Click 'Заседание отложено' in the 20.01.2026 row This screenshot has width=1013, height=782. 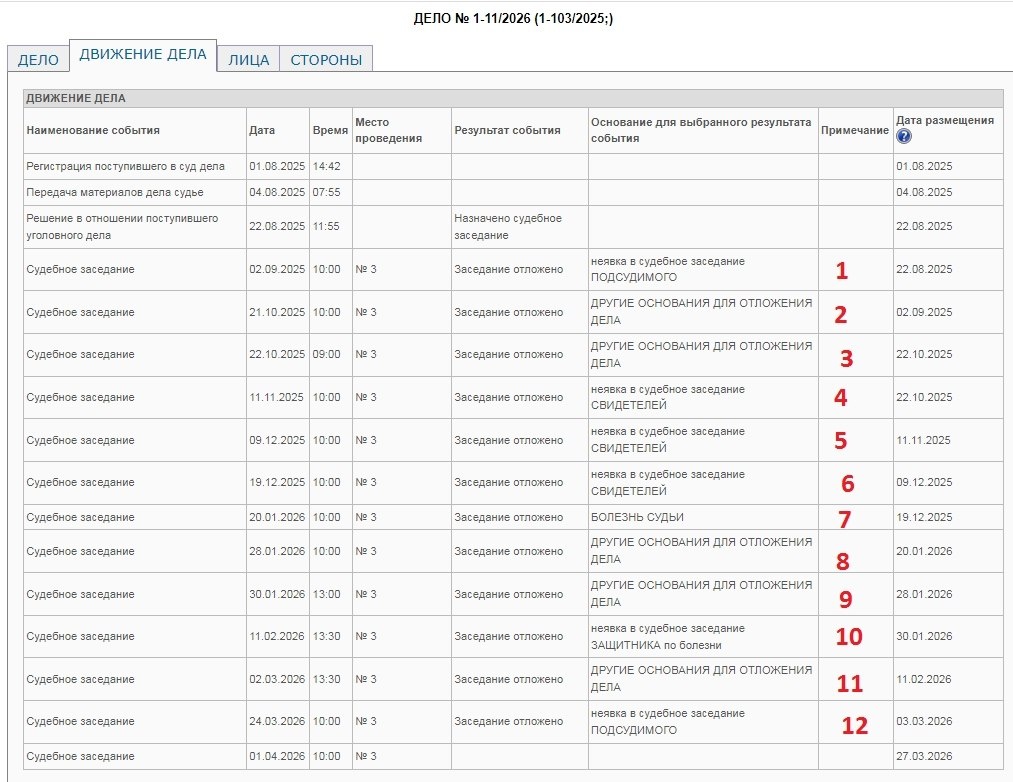(x=508, y=517)
